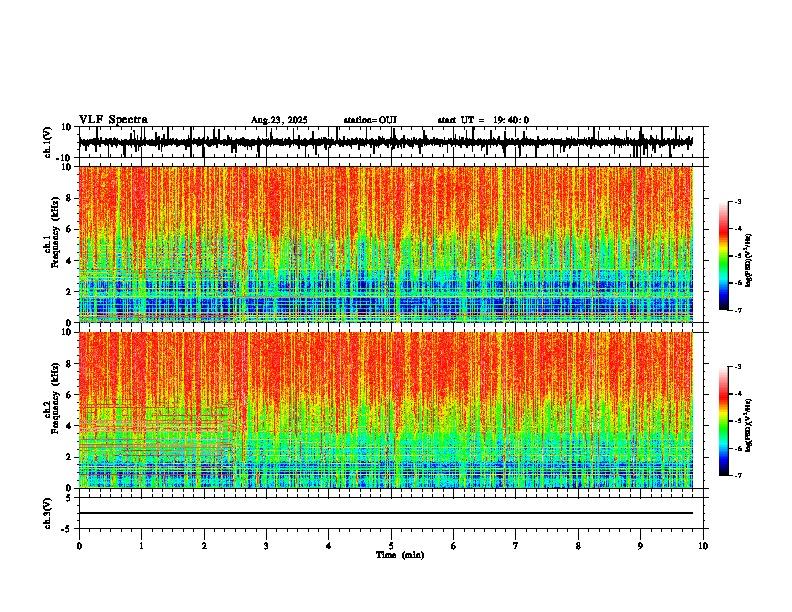This screenshot has height=612, width=792.
Task: Click the "ch.1(V)" waveform axis label
Action: [x=48, y=142]
